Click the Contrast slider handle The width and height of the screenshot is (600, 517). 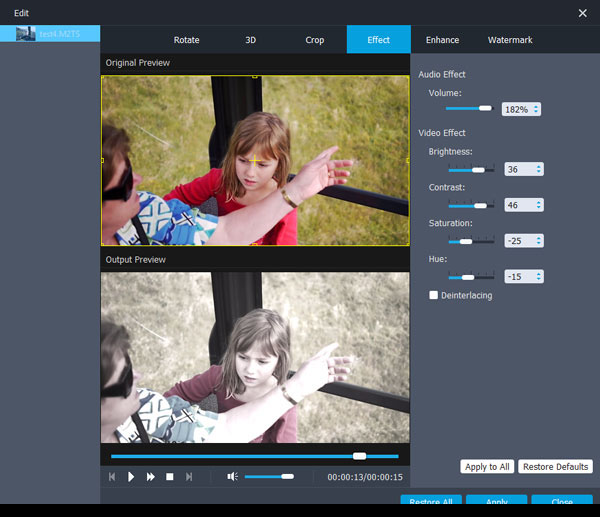481,206
